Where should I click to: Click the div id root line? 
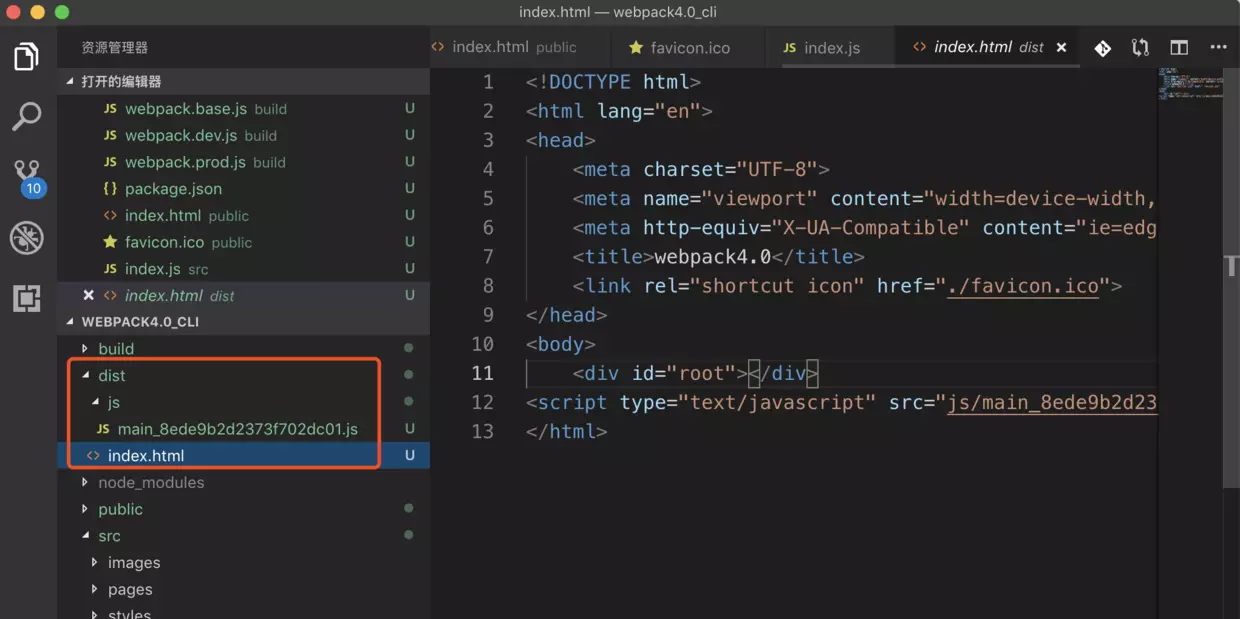[x=695, y=373]
